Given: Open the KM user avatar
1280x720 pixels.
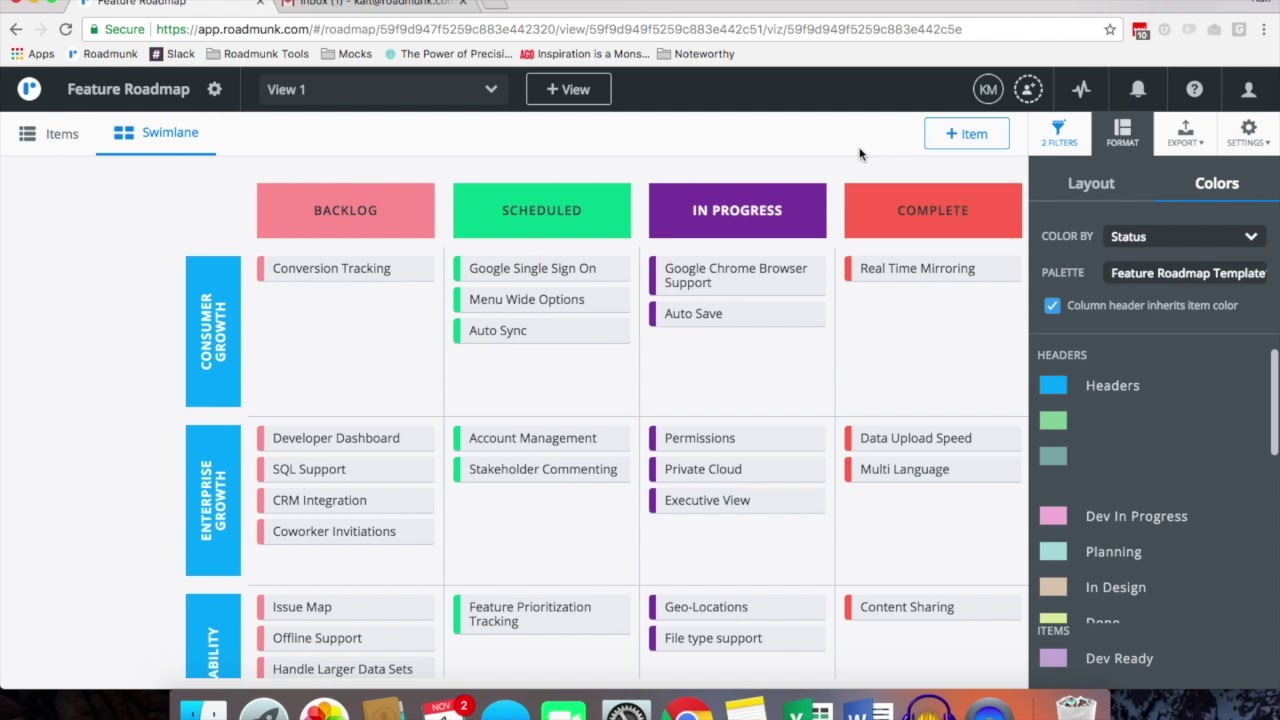Looking at the screenshot, I should [988, 89].
